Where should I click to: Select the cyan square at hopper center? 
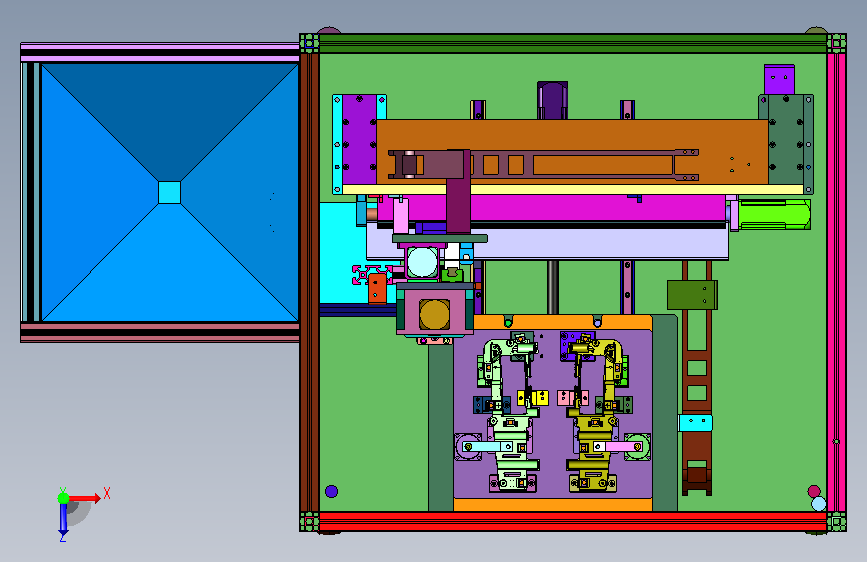tap(169, 192)
